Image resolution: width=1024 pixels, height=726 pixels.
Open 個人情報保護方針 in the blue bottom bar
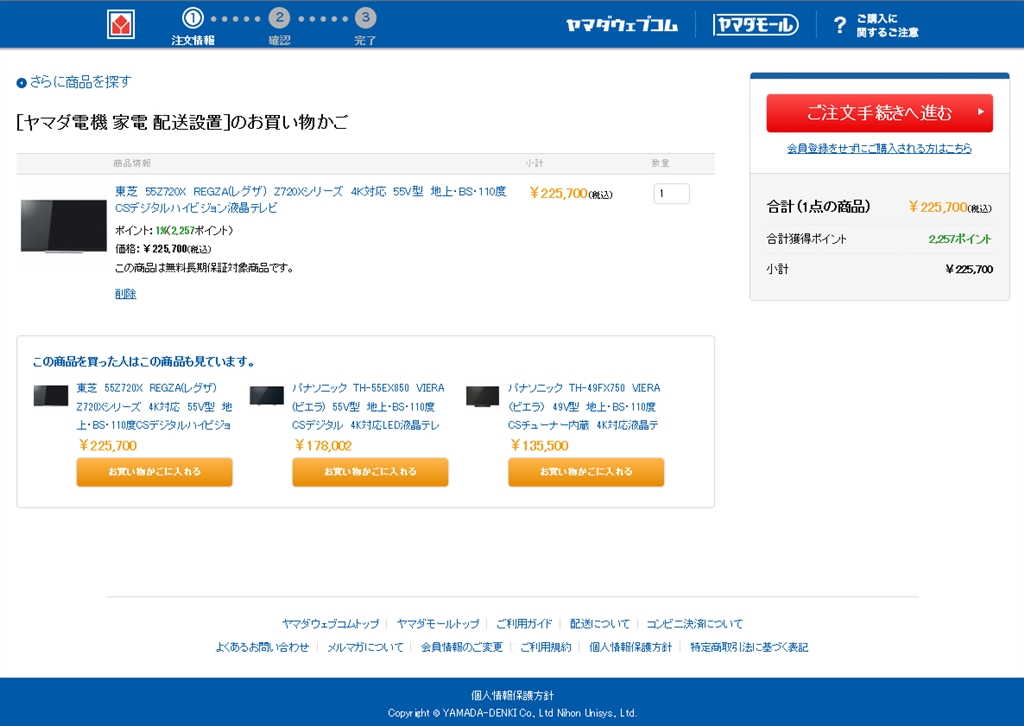(513, 695)
